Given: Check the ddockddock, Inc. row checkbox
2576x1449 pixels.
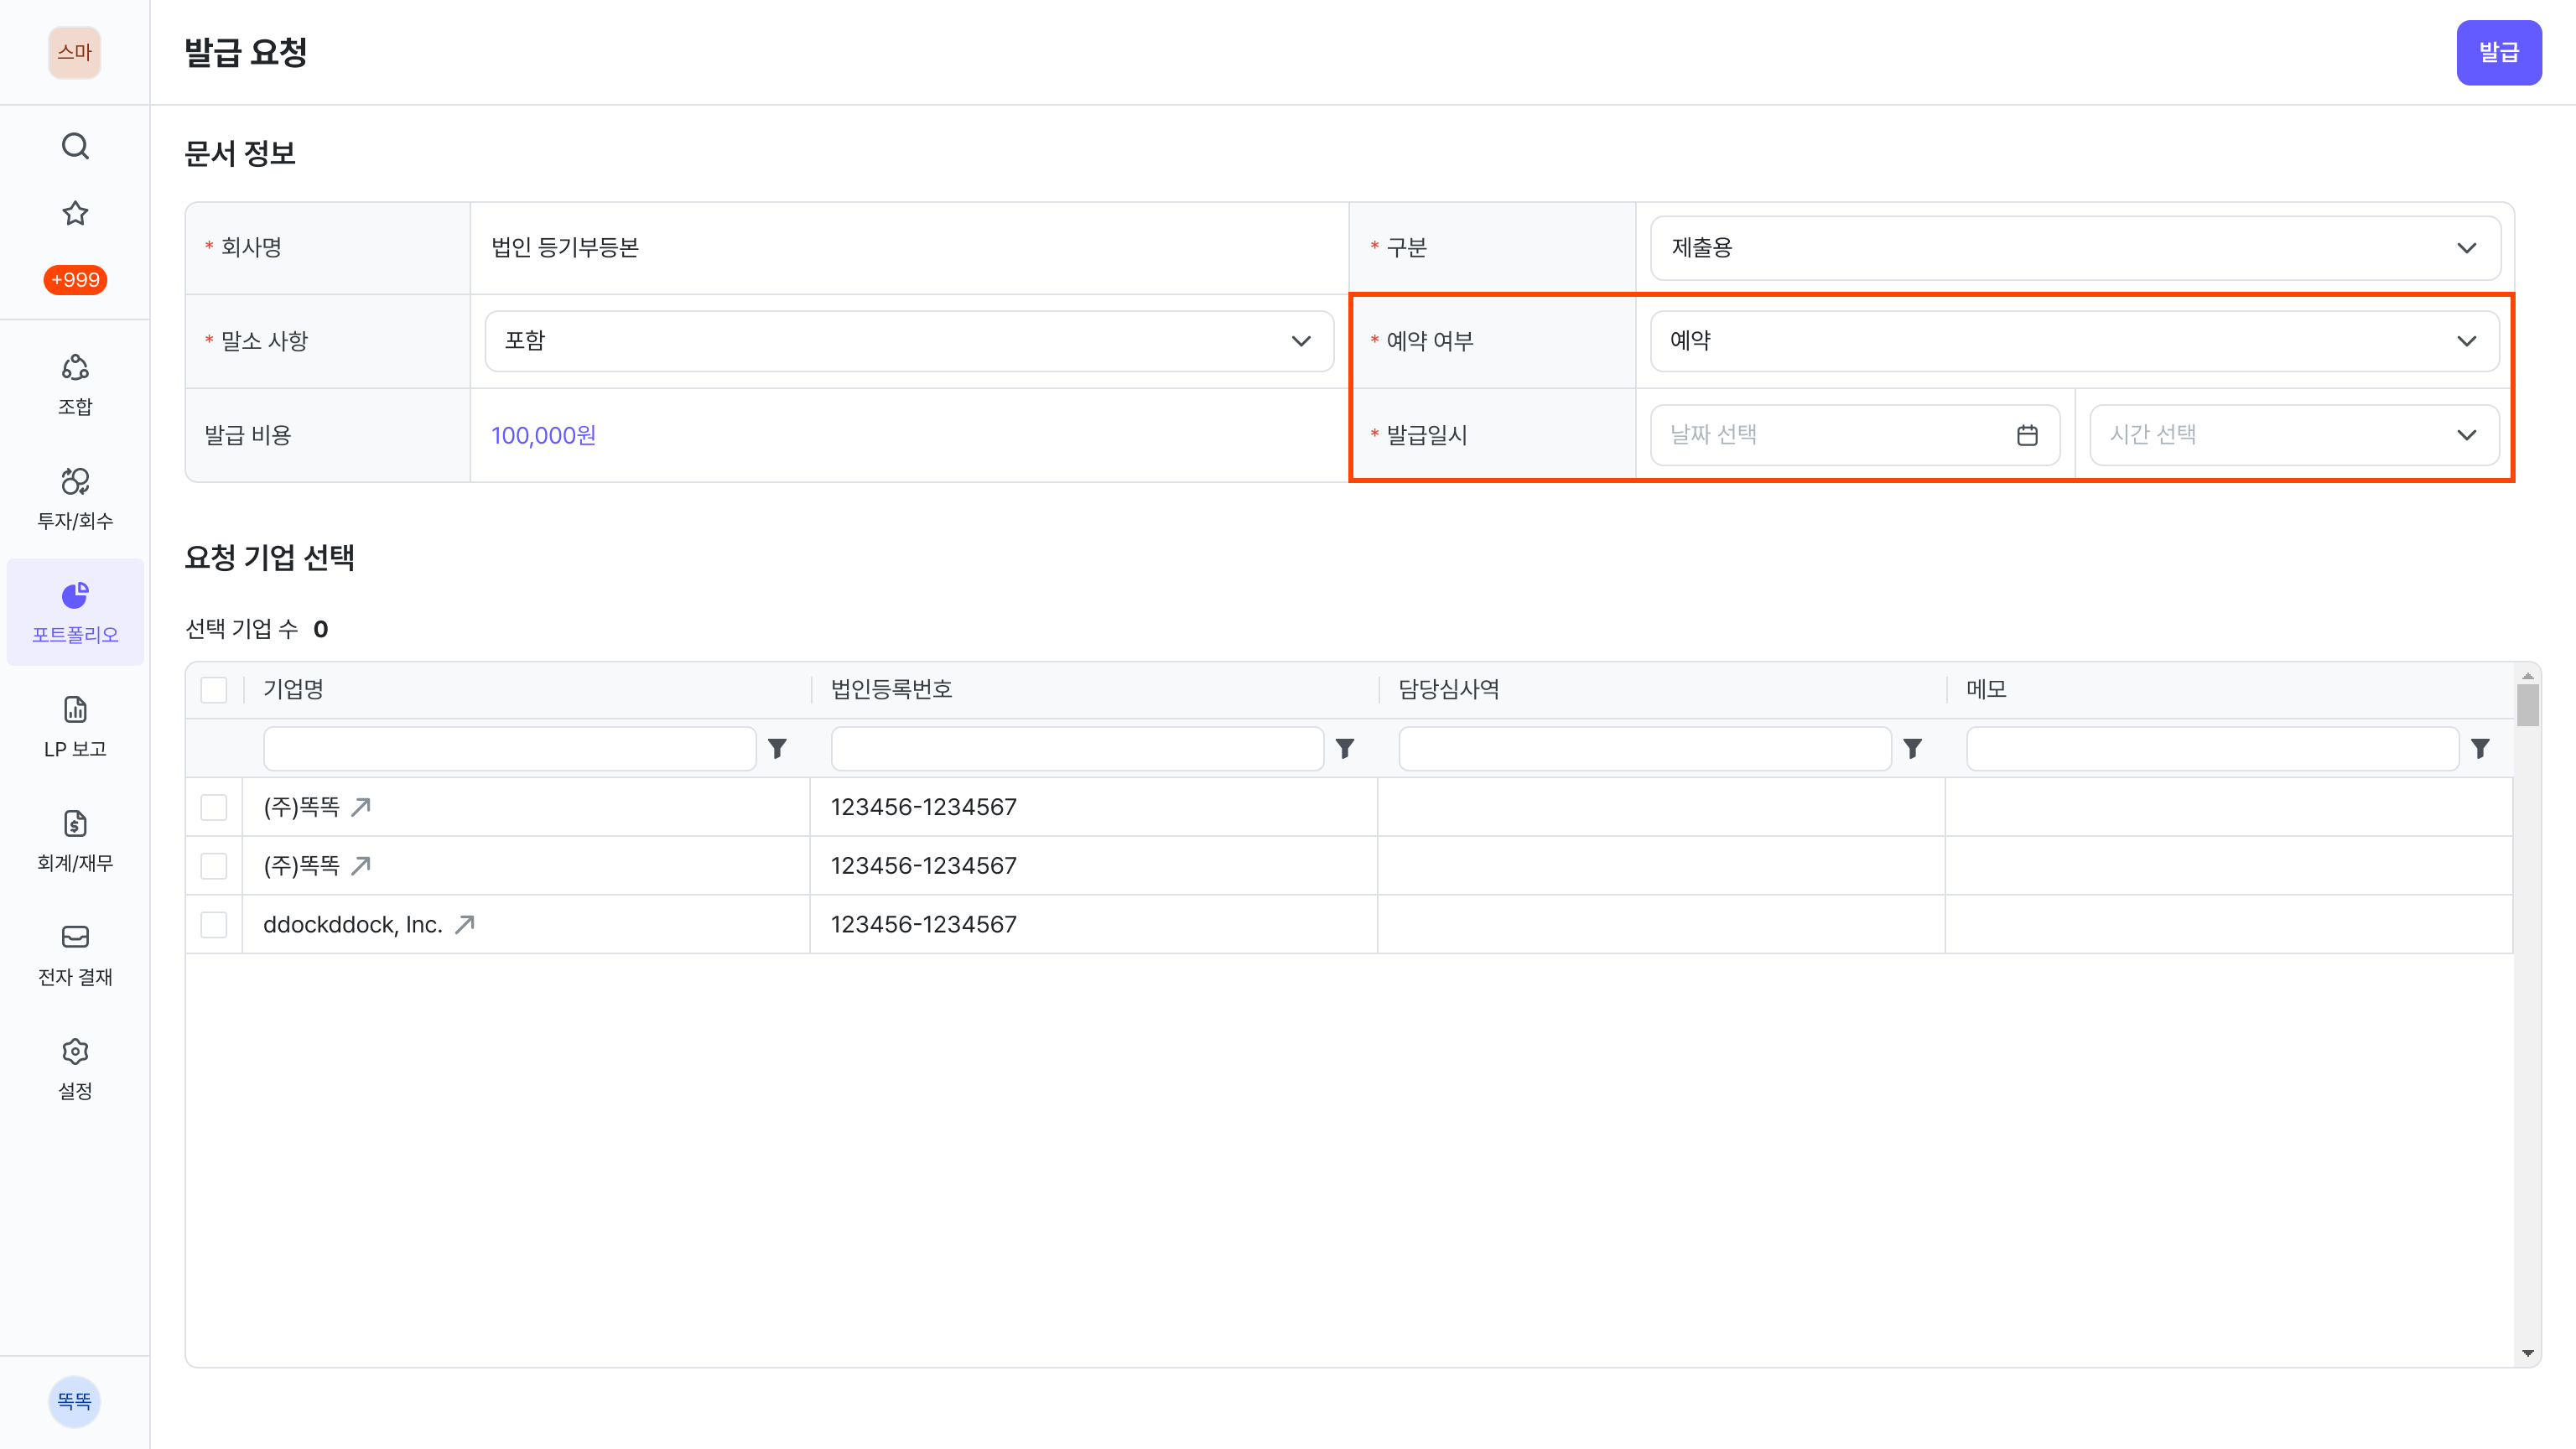Looking at the screenshot, I should coord(214,924).
